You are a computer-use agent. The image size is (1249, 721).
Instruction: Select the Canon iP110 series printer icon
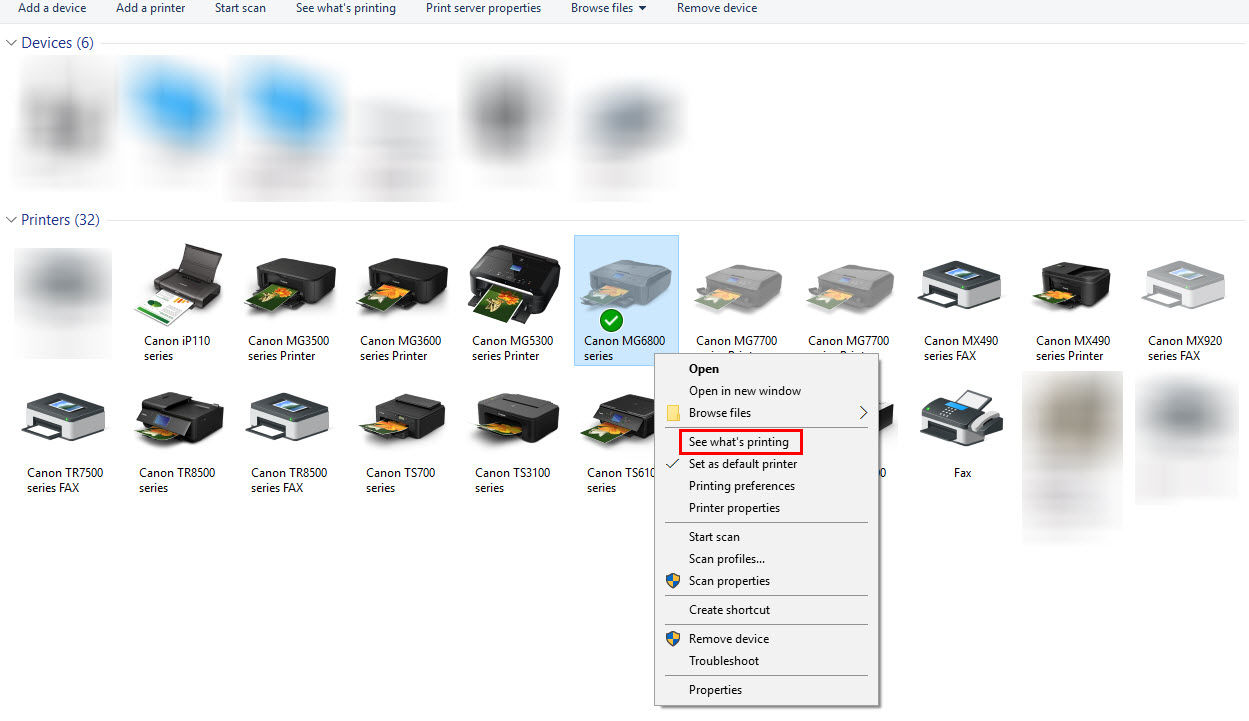pyautogui.click(x=177, y=283)
